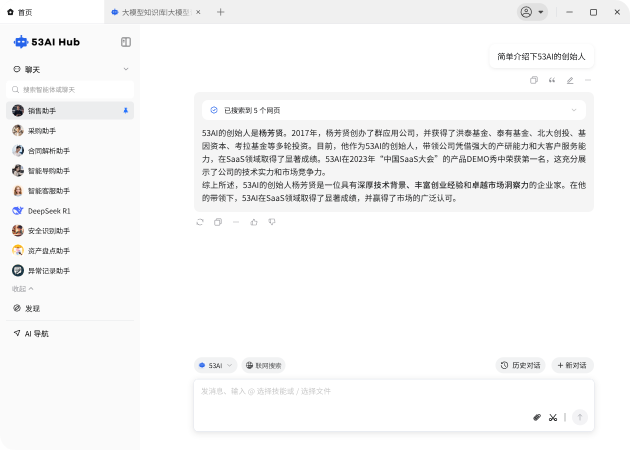The image size is (630, 450).
Task: Open 智能客服助手 chat
Action: [x=70, y=191]
